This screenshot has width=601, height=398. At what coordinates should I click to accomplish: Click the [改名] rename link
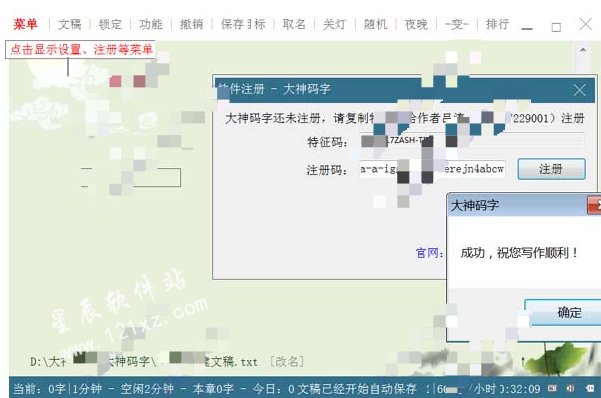(x=287, y=362)
